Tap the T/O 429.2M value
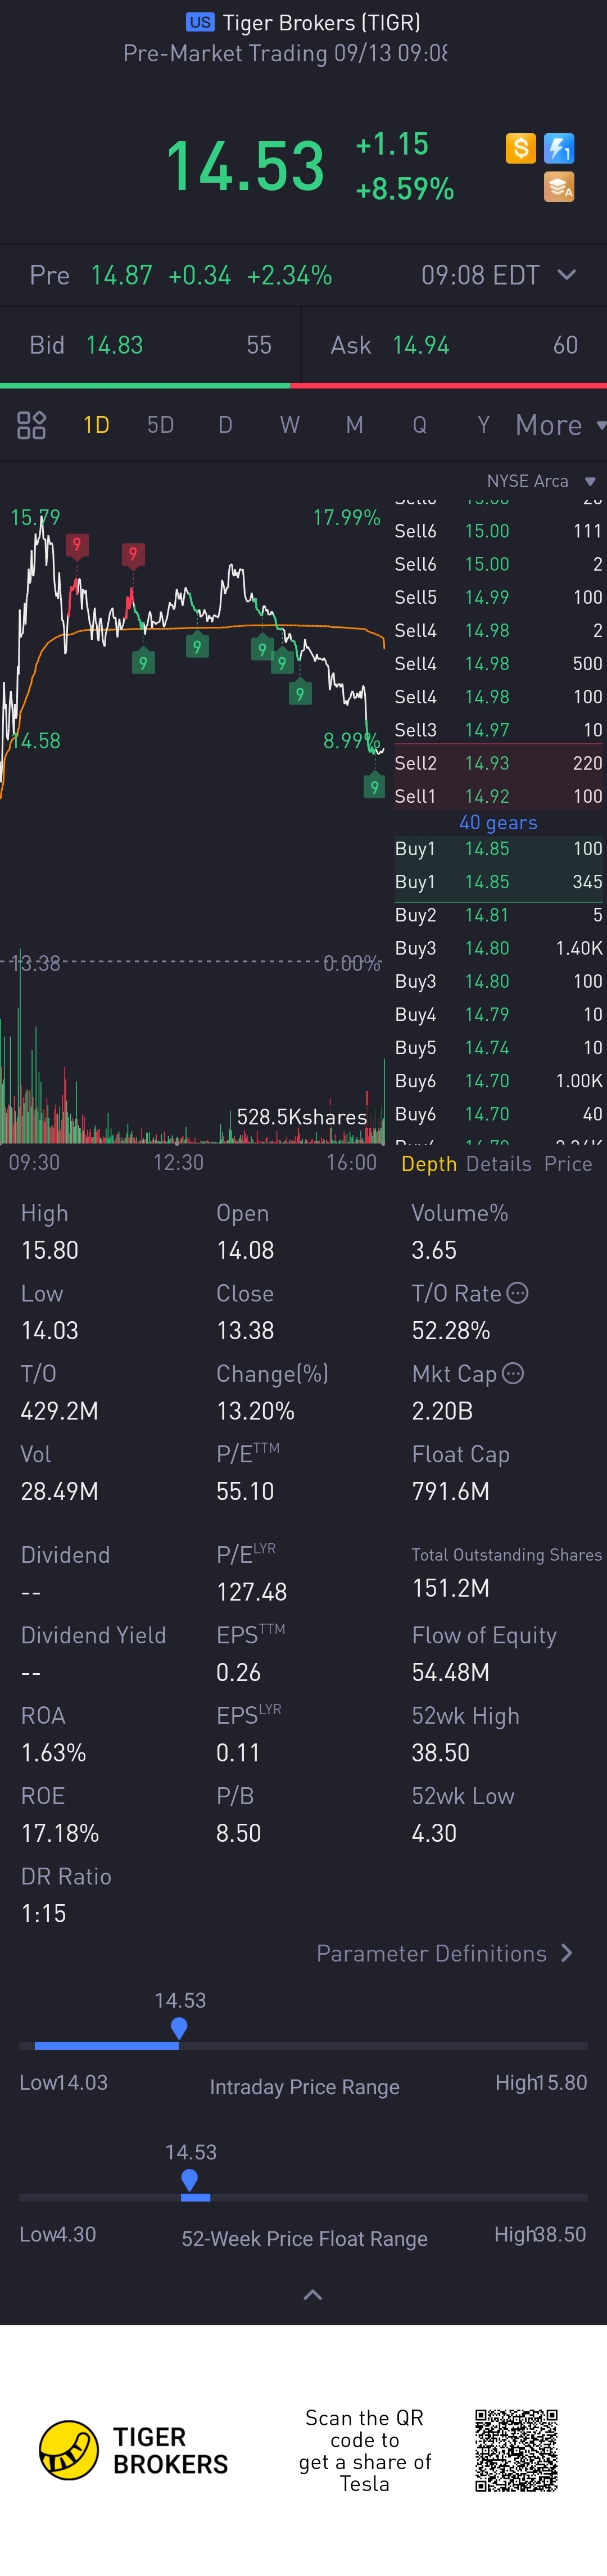607x2576 pixels. tap(59, 1411)
